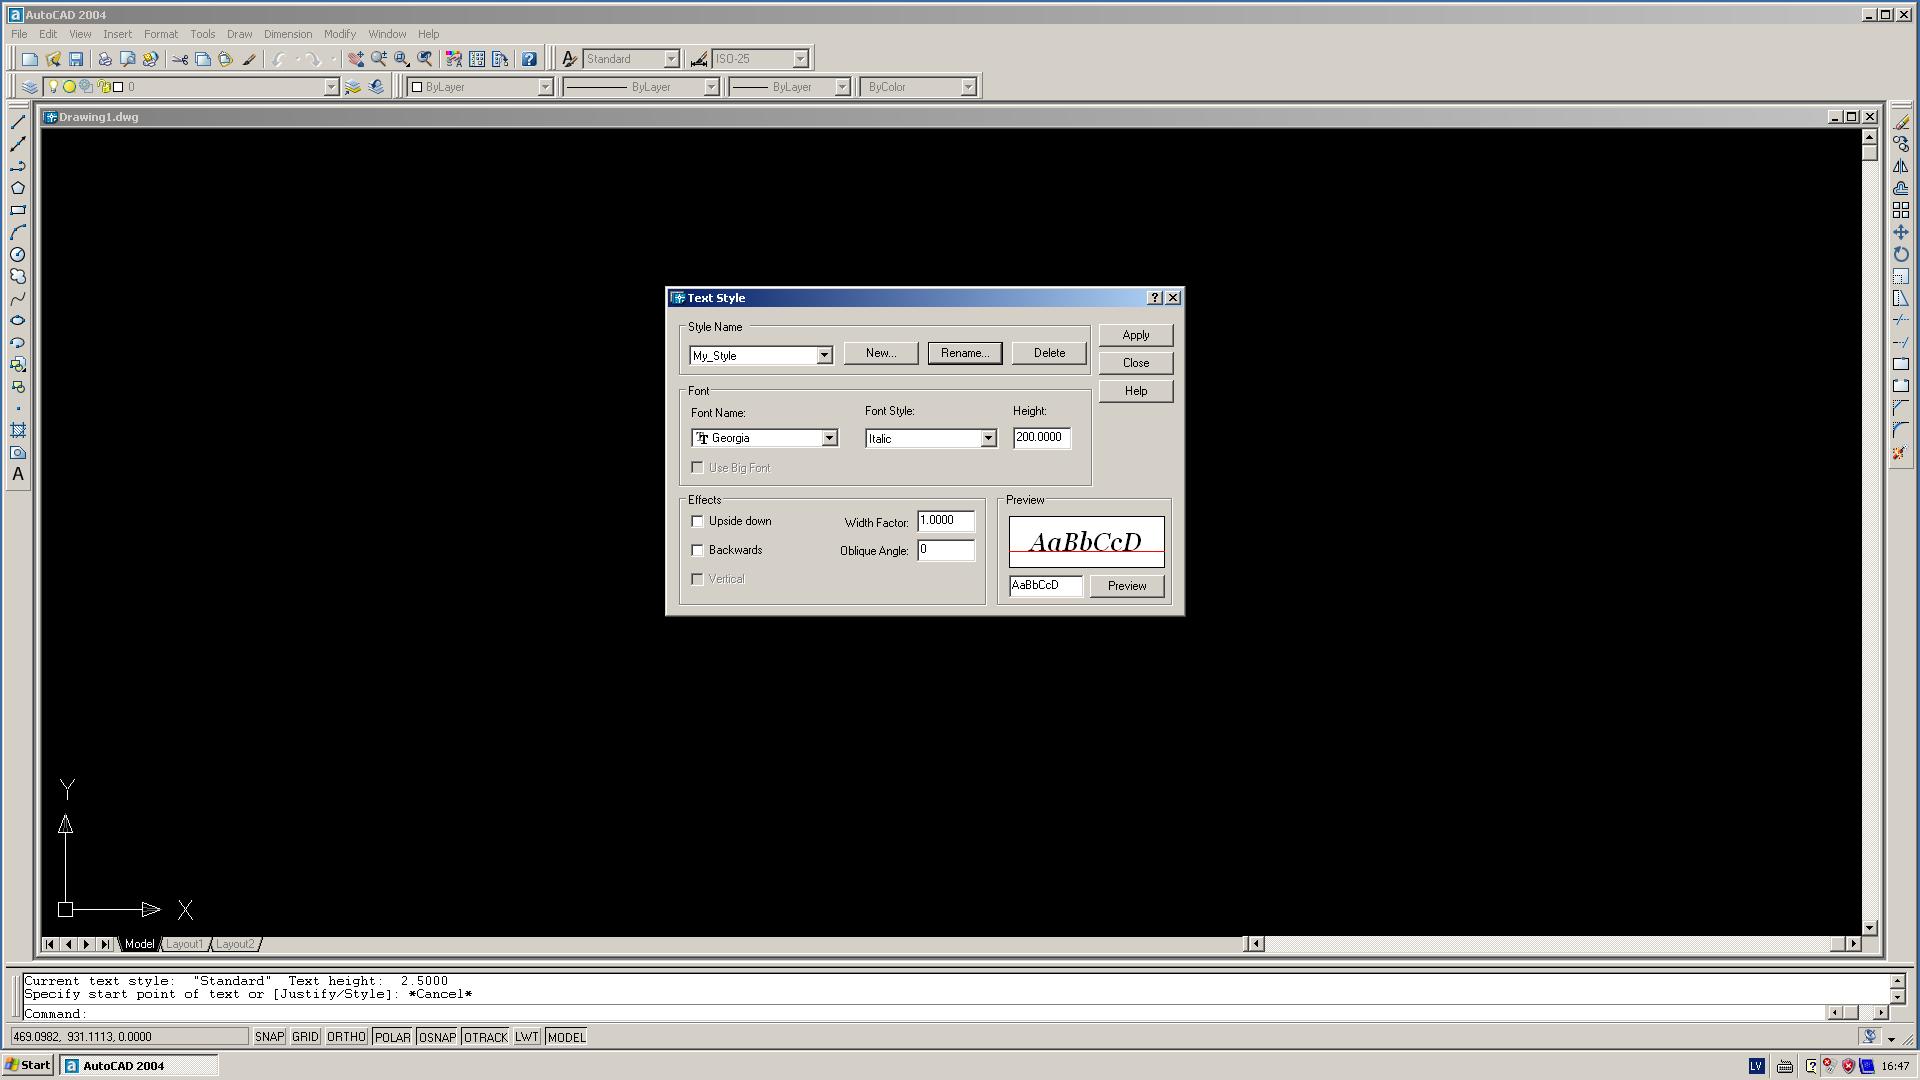This screenshot has height=1080, width=1920.
Task: Click the Multiline Text tool icon
Action: tap(18, 475)
